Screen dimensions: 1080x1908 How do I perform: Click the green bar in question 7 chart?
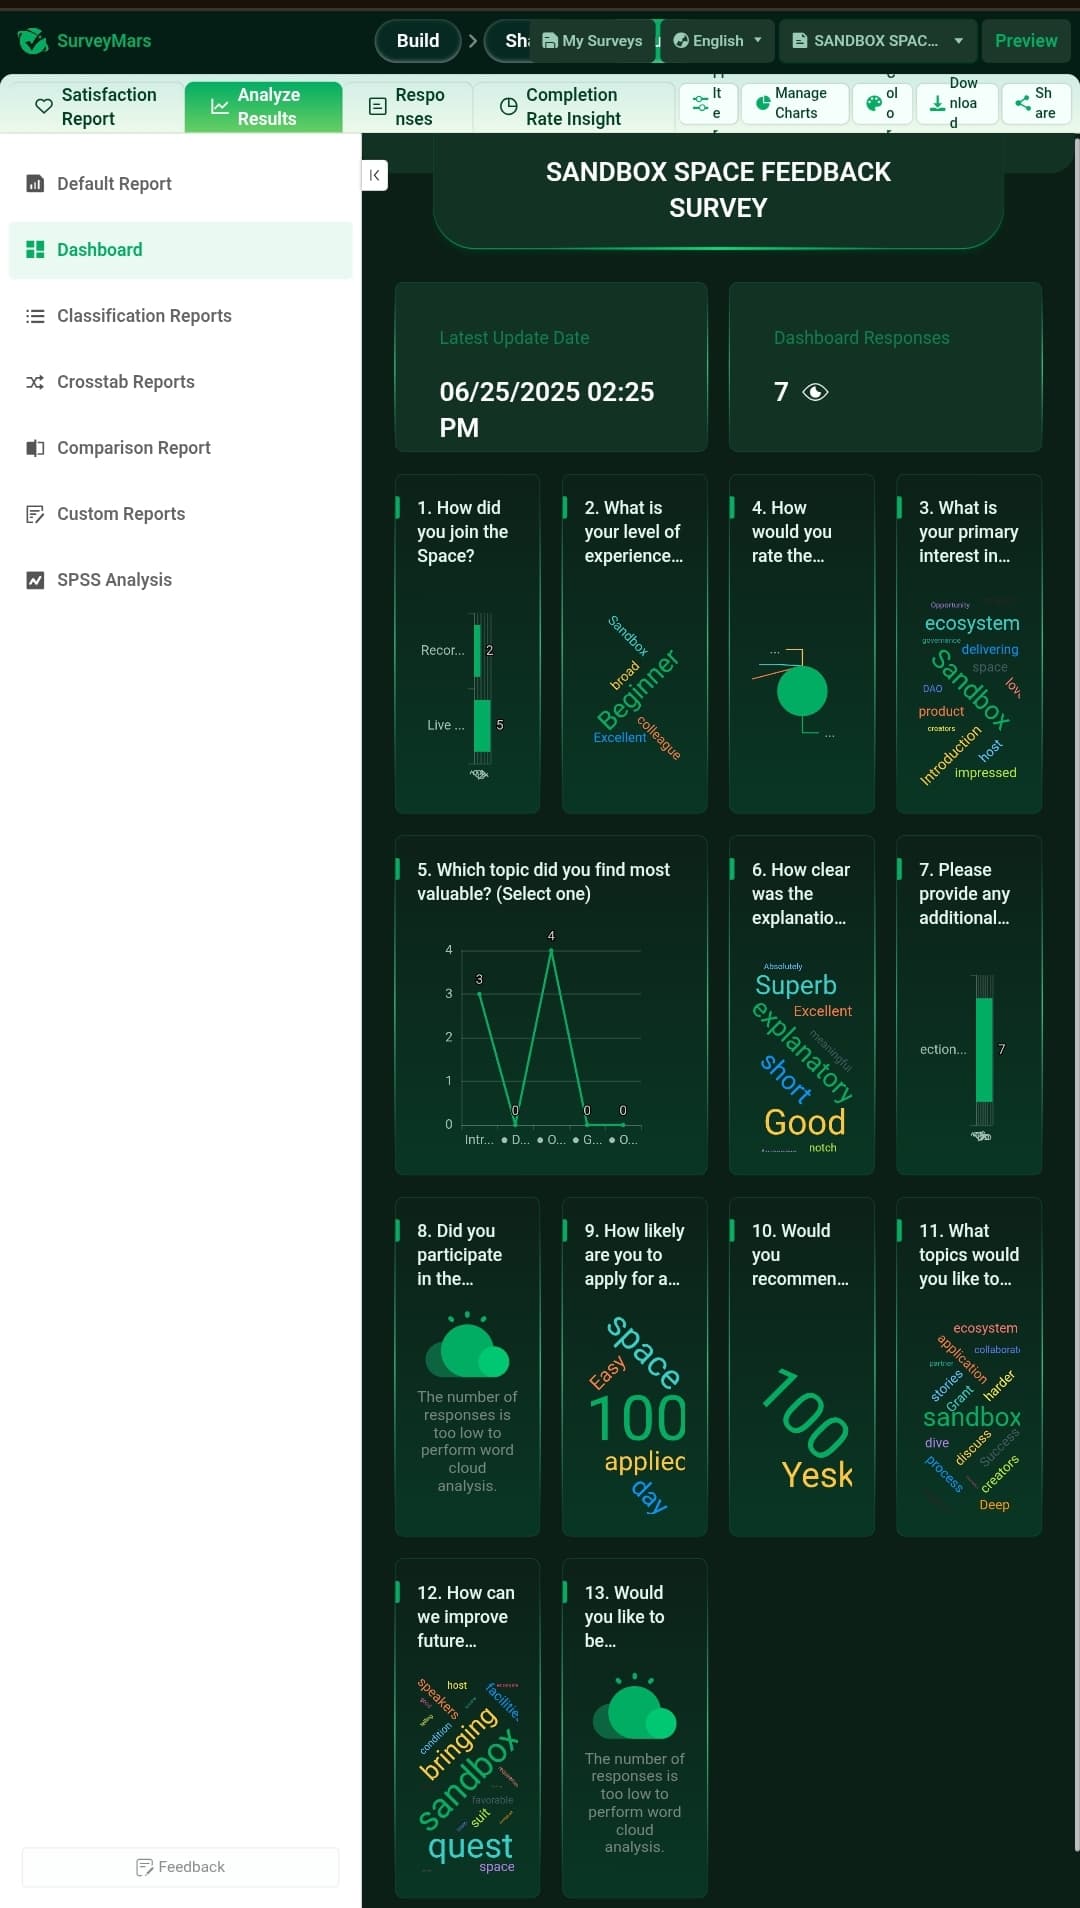coord(984,1049)
